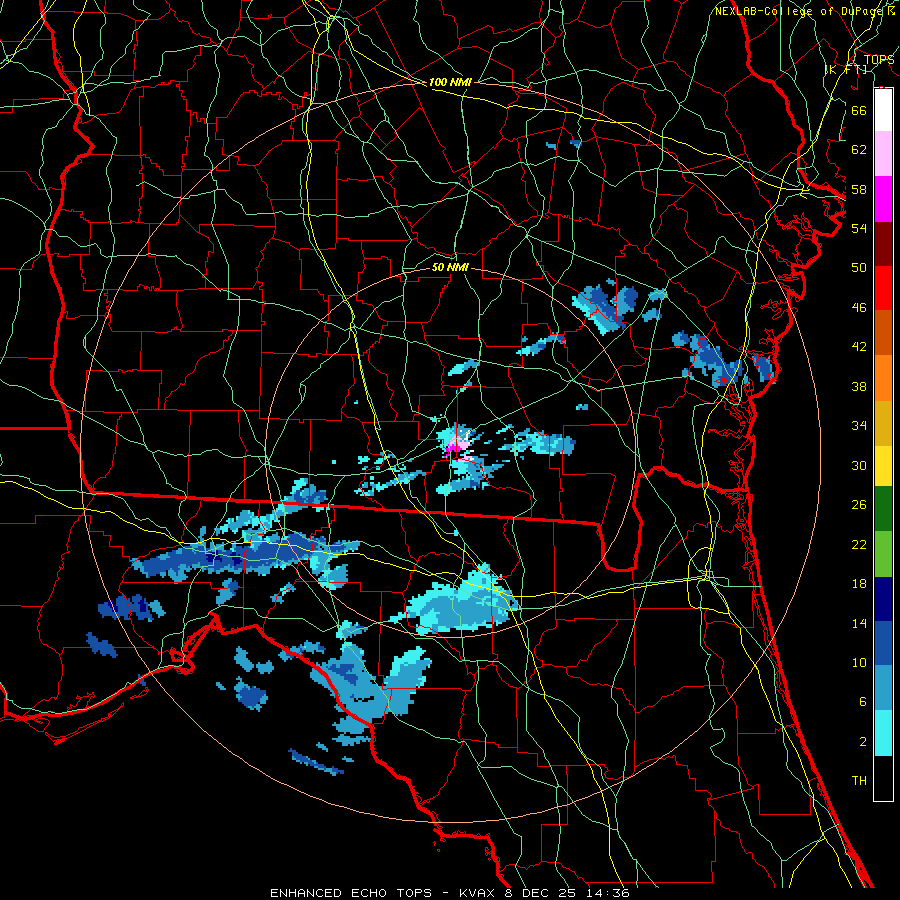Viewport: 900px width, 900px height.
Task: Click the light pink legend swatch
Action: 883,154
